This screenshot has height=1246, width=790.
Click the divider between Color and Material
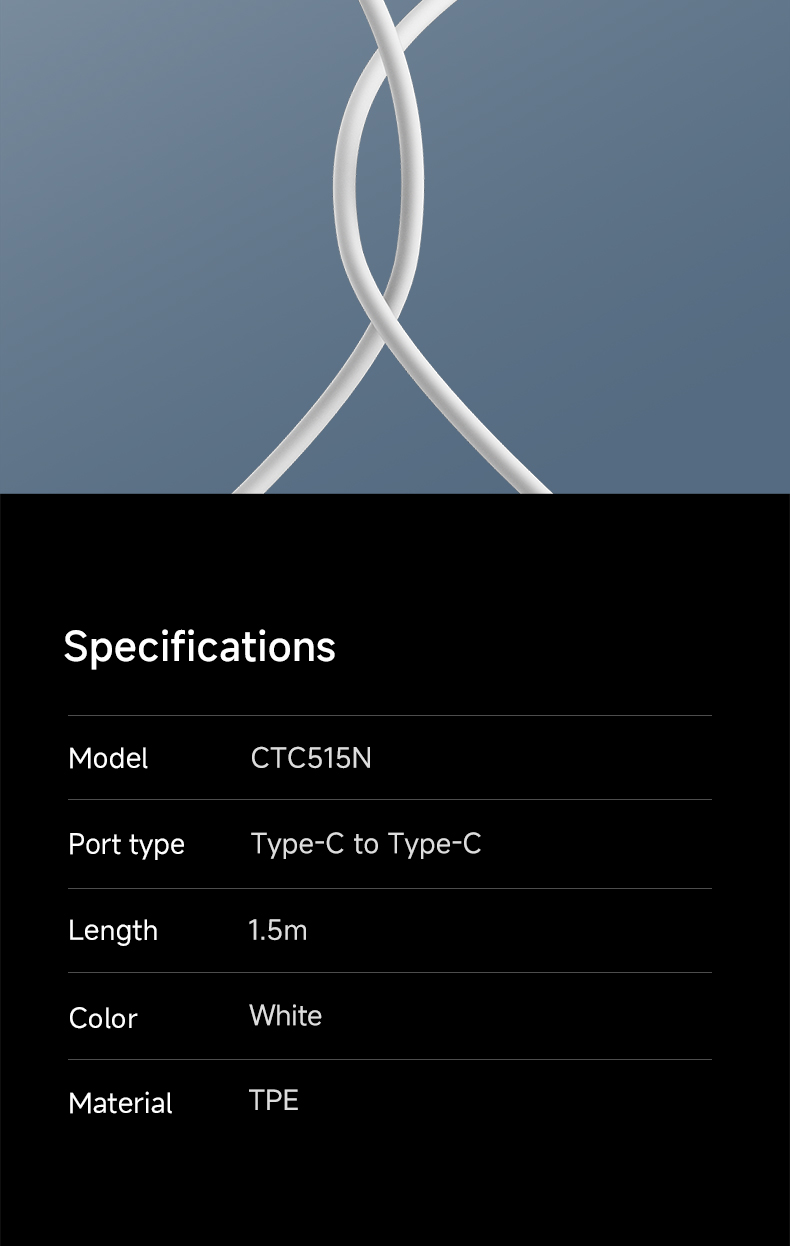(x=390, y=1060)
